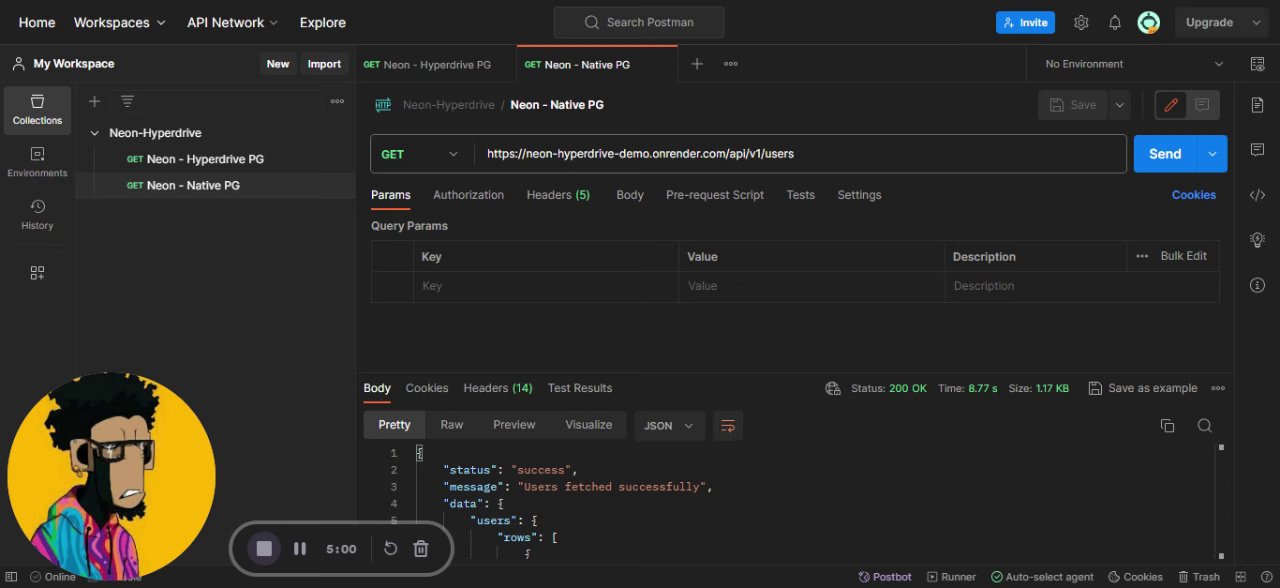Select the Raw response view tab
The height and width of the screenshot is (588, 1280).
point(452,425)
